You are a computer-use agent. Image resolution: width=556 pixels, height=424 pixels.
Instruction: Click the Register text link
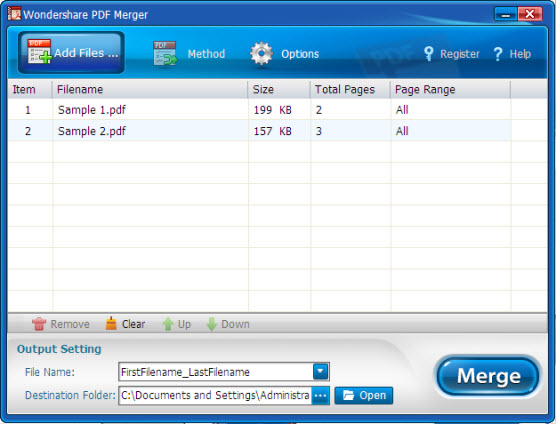pyautogui.click(x=460, y=54)
